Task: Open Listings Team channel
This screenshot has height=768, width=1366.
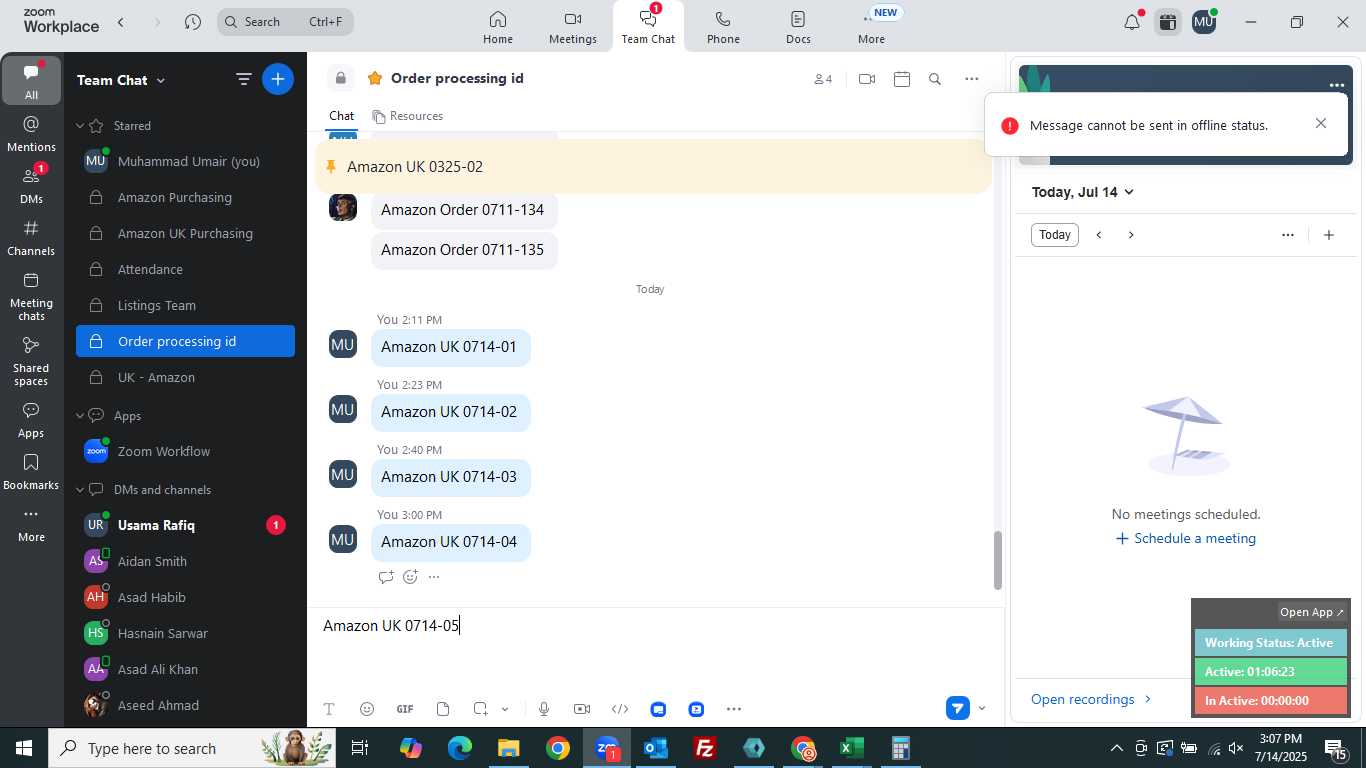Action: pyautogui.click(x=185, y=306)
